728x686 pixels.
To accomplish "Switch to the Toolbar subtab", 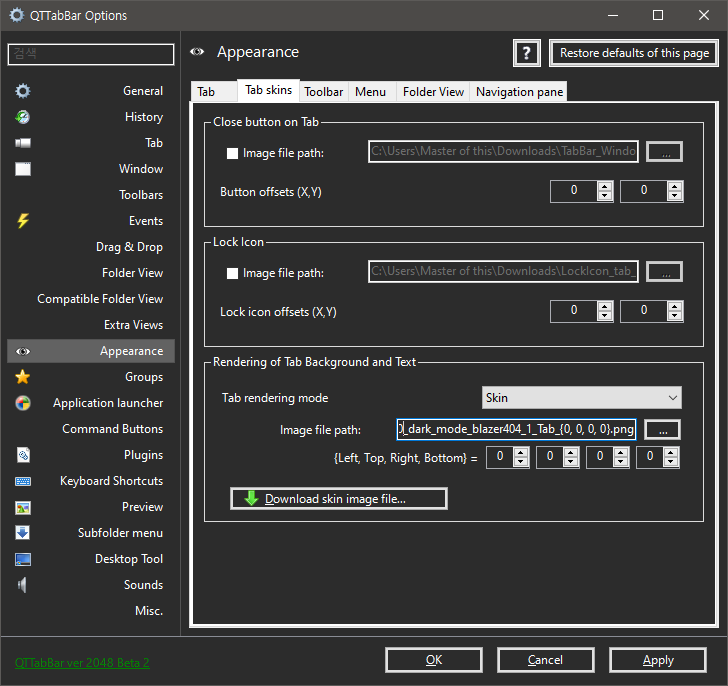I will 324,92.
